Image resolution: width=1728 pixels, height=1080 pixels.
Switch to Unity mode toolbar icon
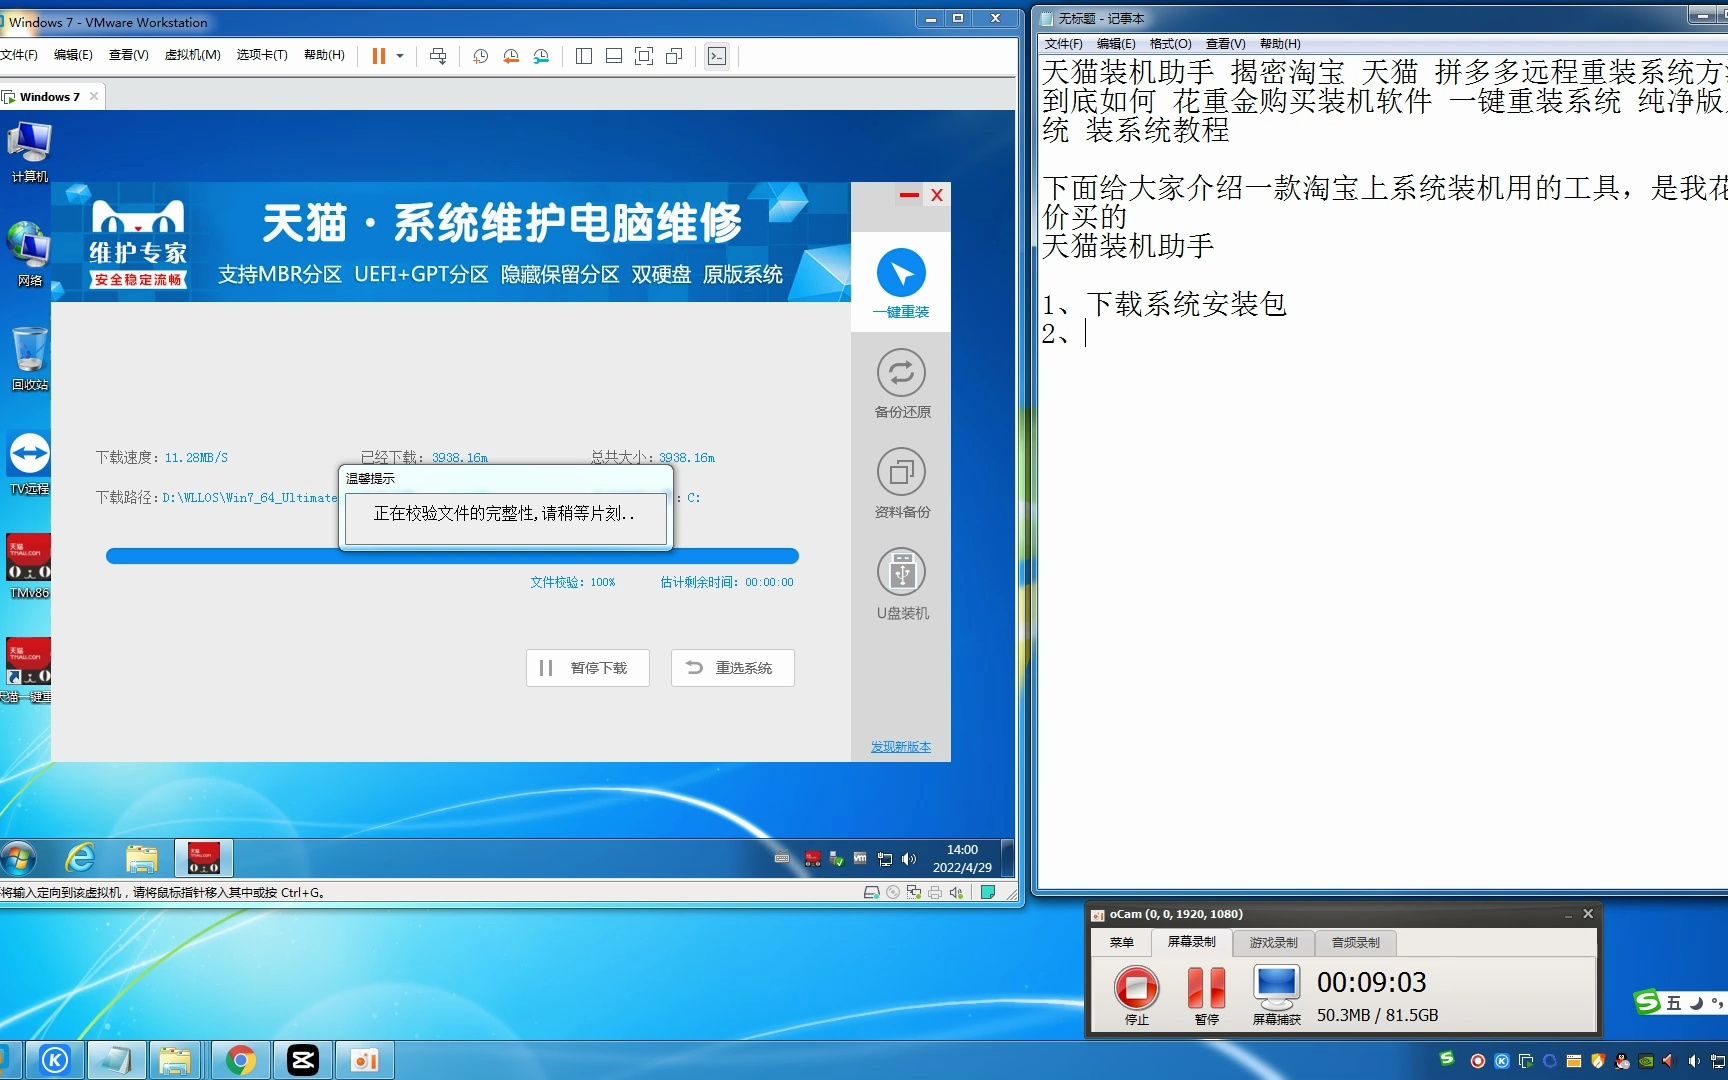pyautogui.click(x=674, y=56)
